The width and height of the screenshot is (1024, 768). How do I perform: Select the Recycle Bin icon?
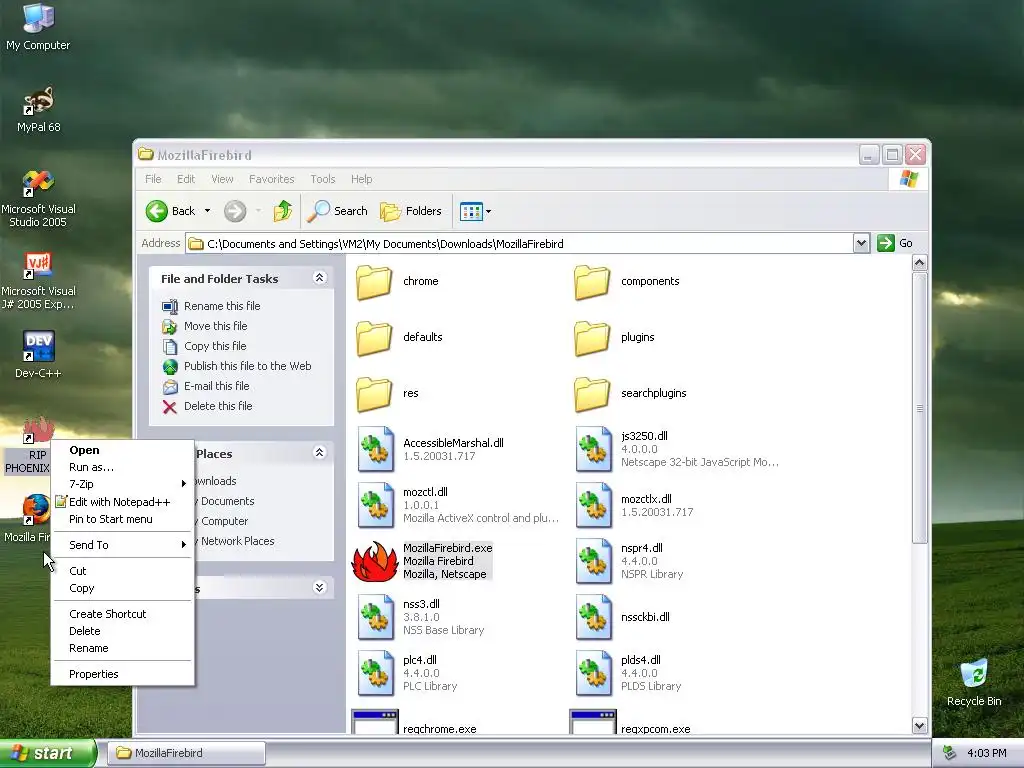click(974, 683)
